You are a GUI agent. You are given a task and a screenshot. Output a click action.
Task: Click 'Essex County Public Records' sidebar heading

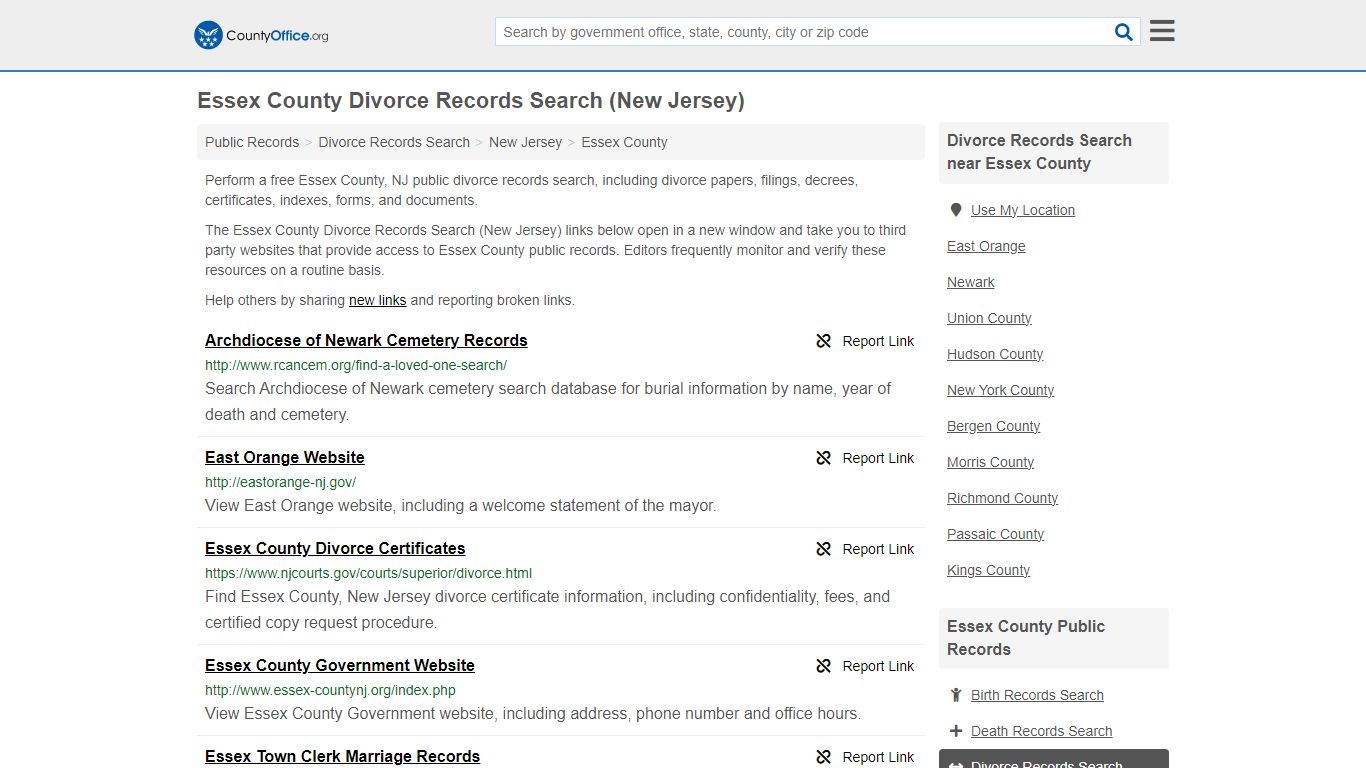click(x=1026, y=638)
